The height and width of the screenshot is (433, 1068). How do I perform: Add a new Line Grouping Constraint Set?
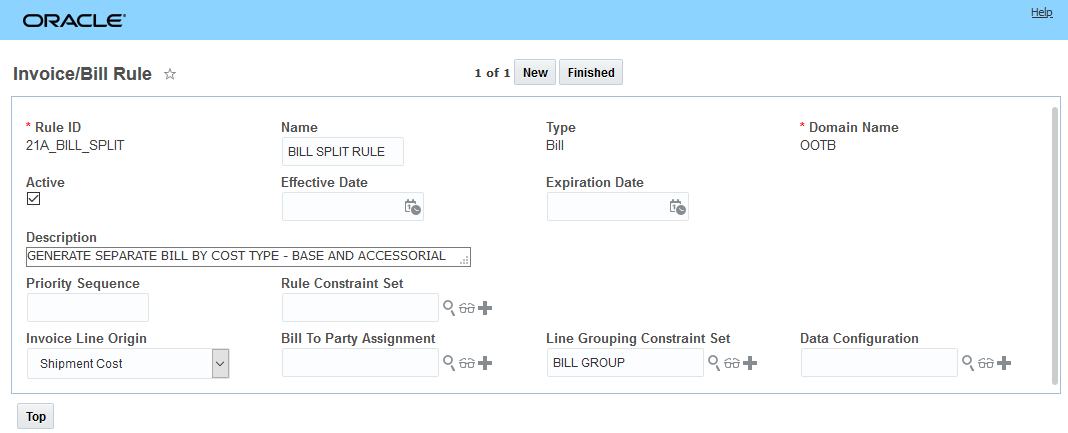750,363
